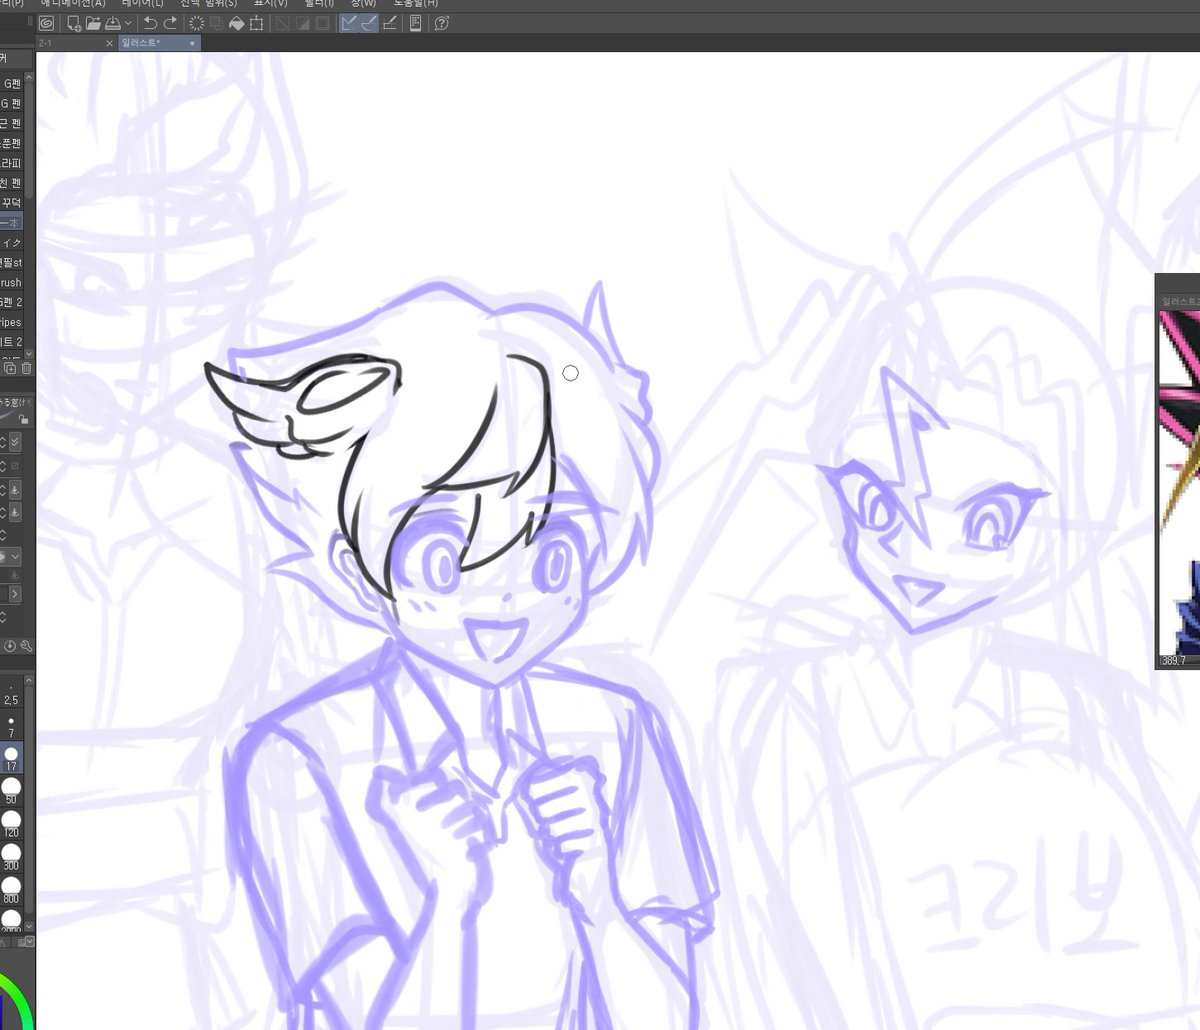Viewport: 1200px width, 1030px height.
Task: Select the rush brush sub tool
Action: pyautogui.click(x=11, y=283)
